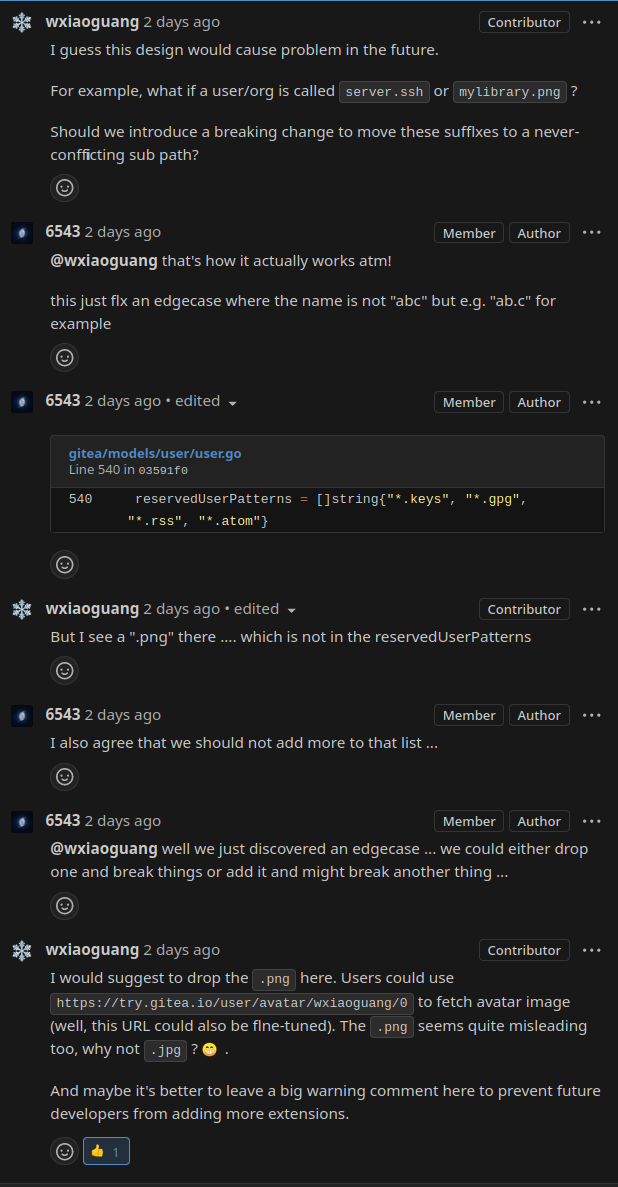The image size is (618, 1187).
Task: Expand edited history dropdown on 6543's snippet comment
Action: coord(233,403)
